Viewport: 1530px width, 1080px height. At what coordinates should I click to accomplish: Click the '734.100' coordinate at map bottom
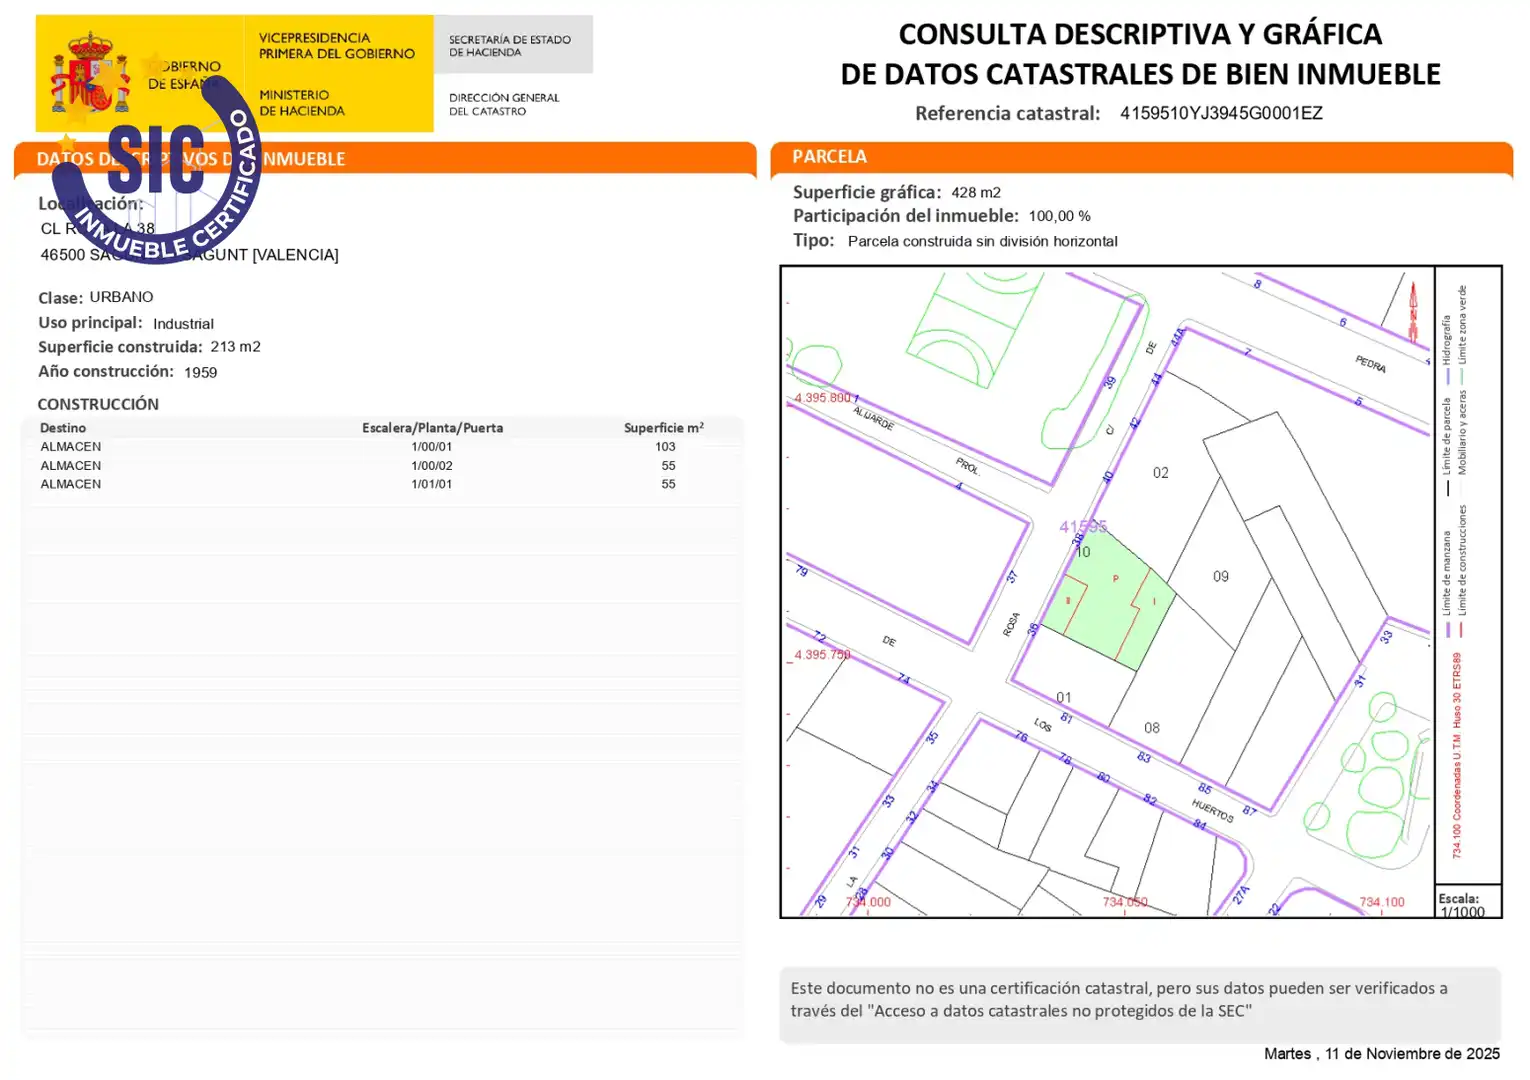tap(1381, 902)
